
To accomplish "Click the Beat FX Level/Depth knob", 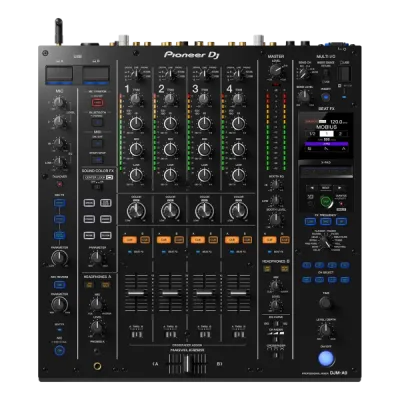I will click(325, 330).
